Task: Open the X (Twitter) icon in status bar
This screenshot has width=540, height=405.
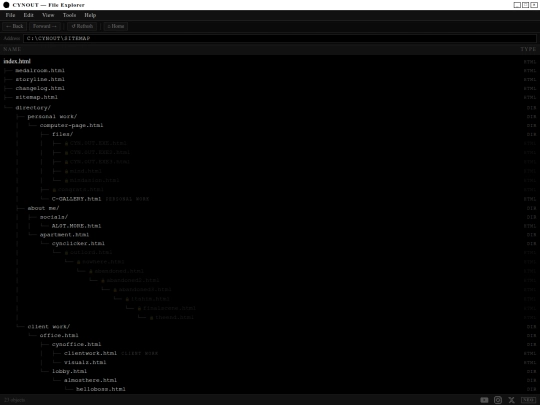Action: (x=511, y=400)
